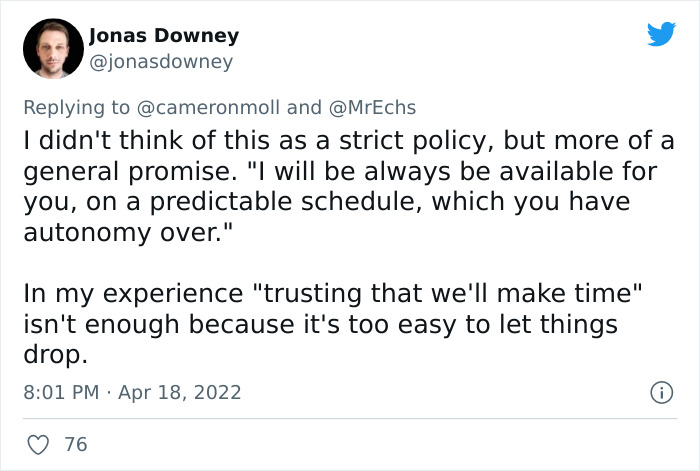Click the 8:01 PM timestamp
700x471 pixels.
(x=60, y=392)
